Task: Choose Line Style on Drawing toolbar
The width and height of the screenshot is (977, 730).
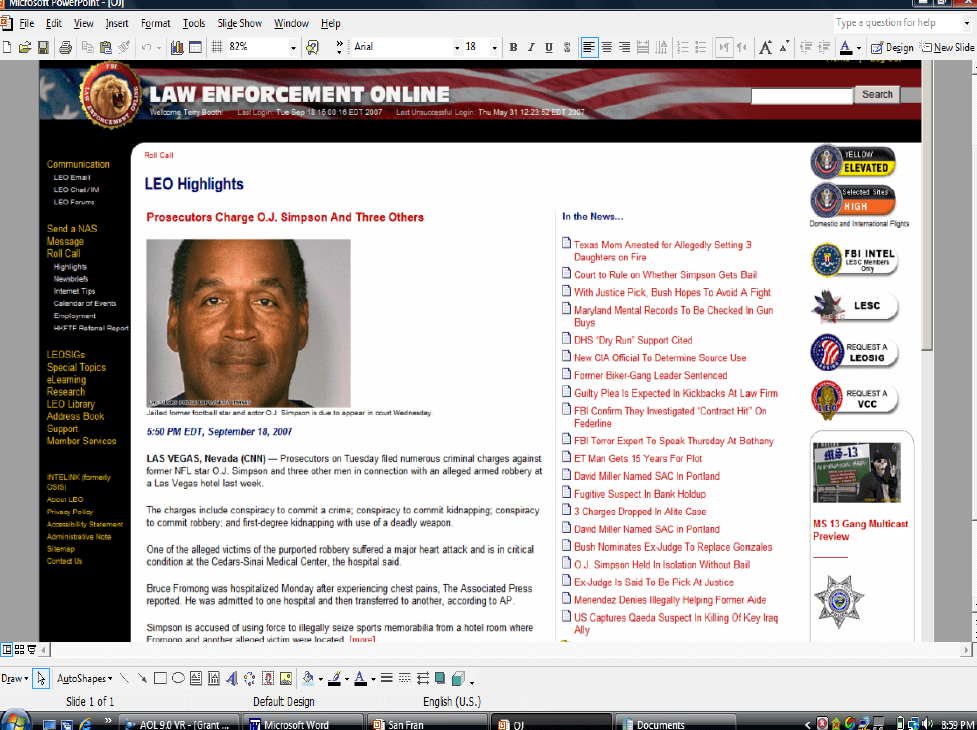Action: pyautogui.click(x=386, y=678)
